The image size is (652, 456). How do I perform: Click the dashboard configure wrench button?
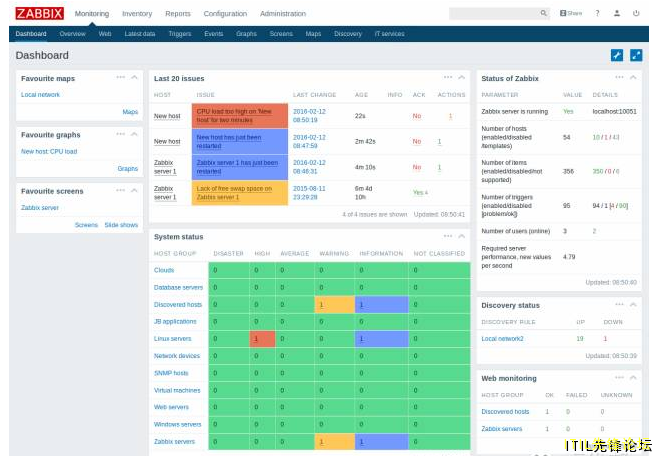[x=617, y=55]
